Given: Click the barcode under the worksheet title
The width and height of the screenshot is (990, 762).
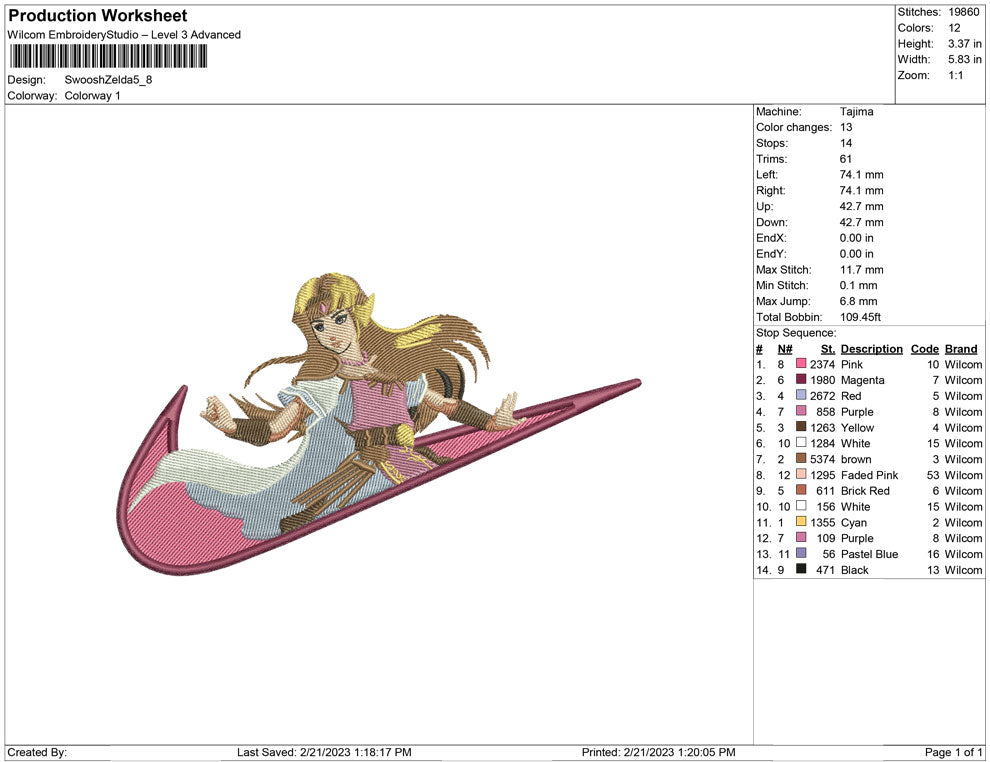Looking at the screenshot, I should click(x=108, y=56).
